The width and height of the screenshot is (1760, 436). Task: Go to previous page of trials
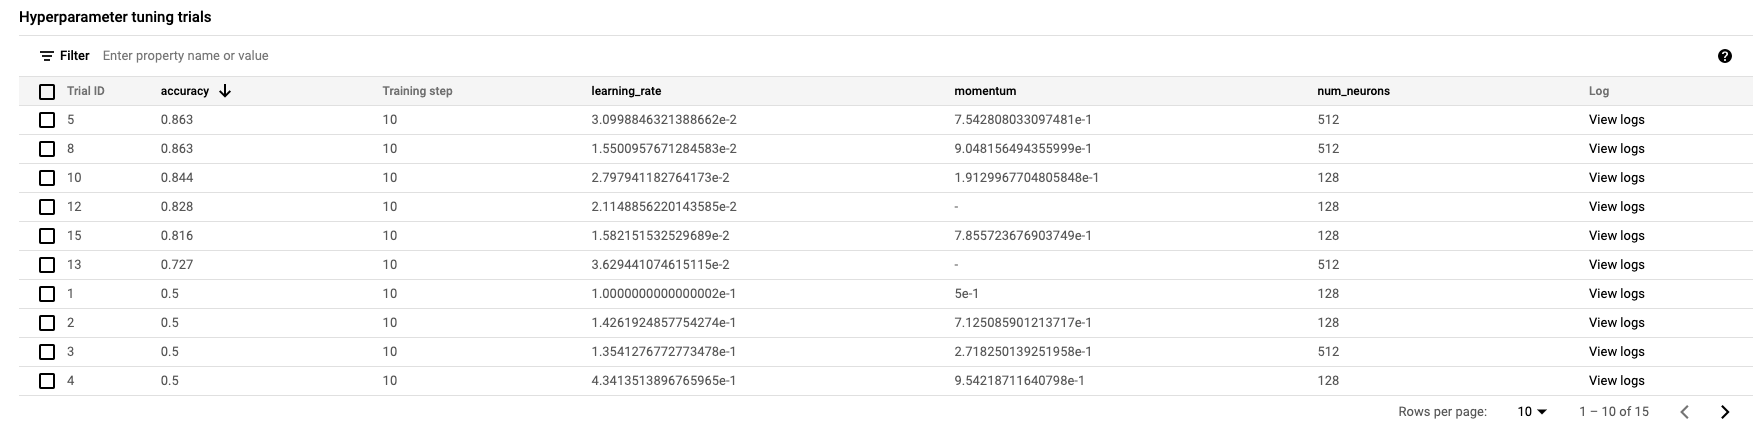(x=1685, y=412)
